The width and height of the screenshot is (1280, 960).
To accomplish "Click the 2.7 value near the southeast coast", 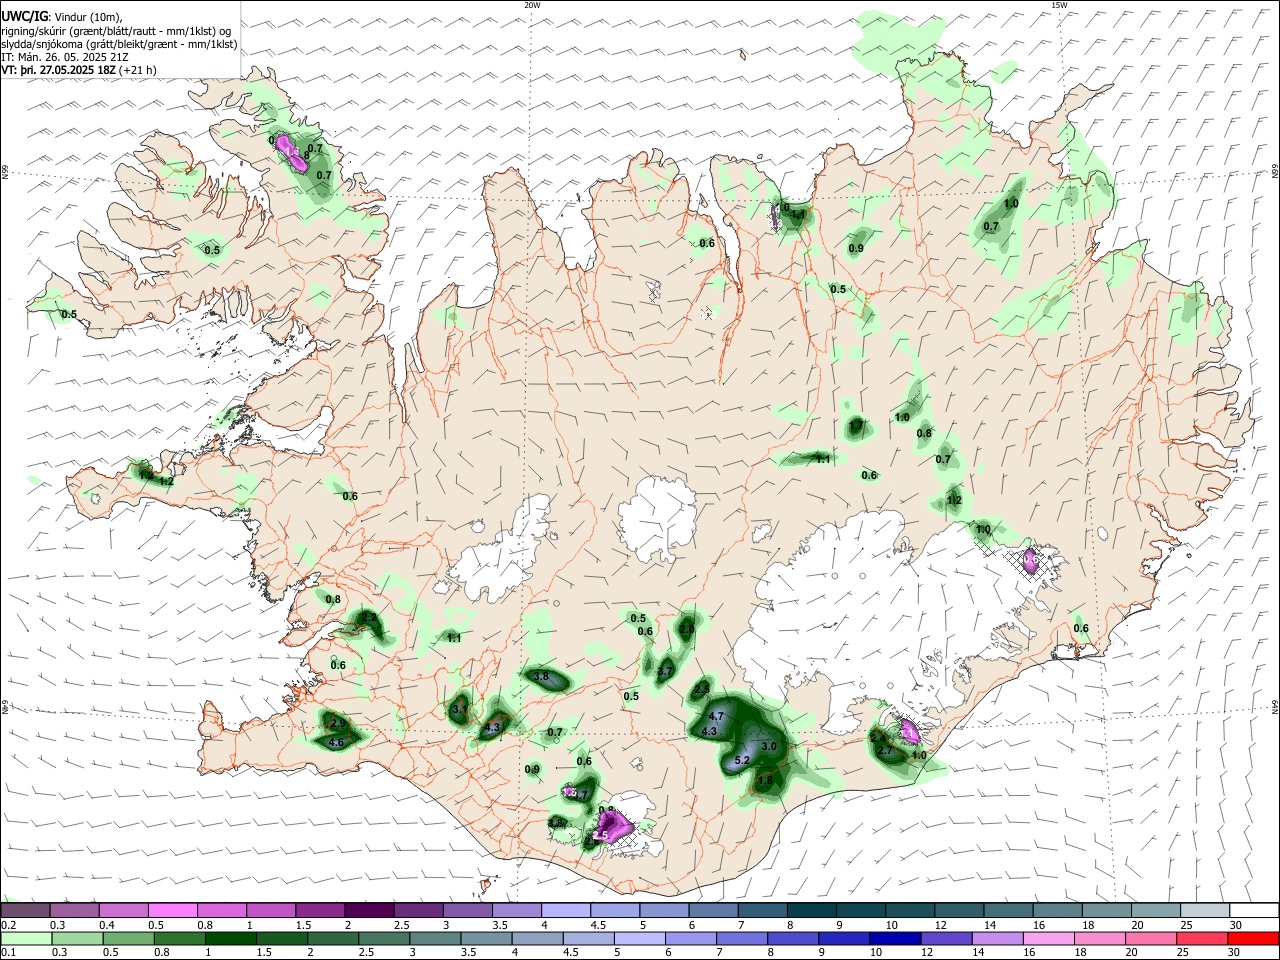I will pyautogui.click(x=885, y=750).
